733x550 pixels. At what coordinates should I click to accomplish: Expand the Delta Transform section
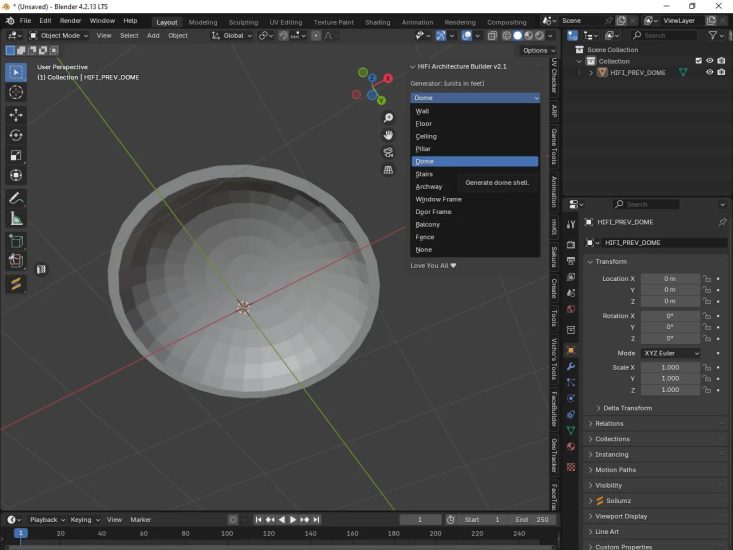pyautogui.click(x=627, y=408)
